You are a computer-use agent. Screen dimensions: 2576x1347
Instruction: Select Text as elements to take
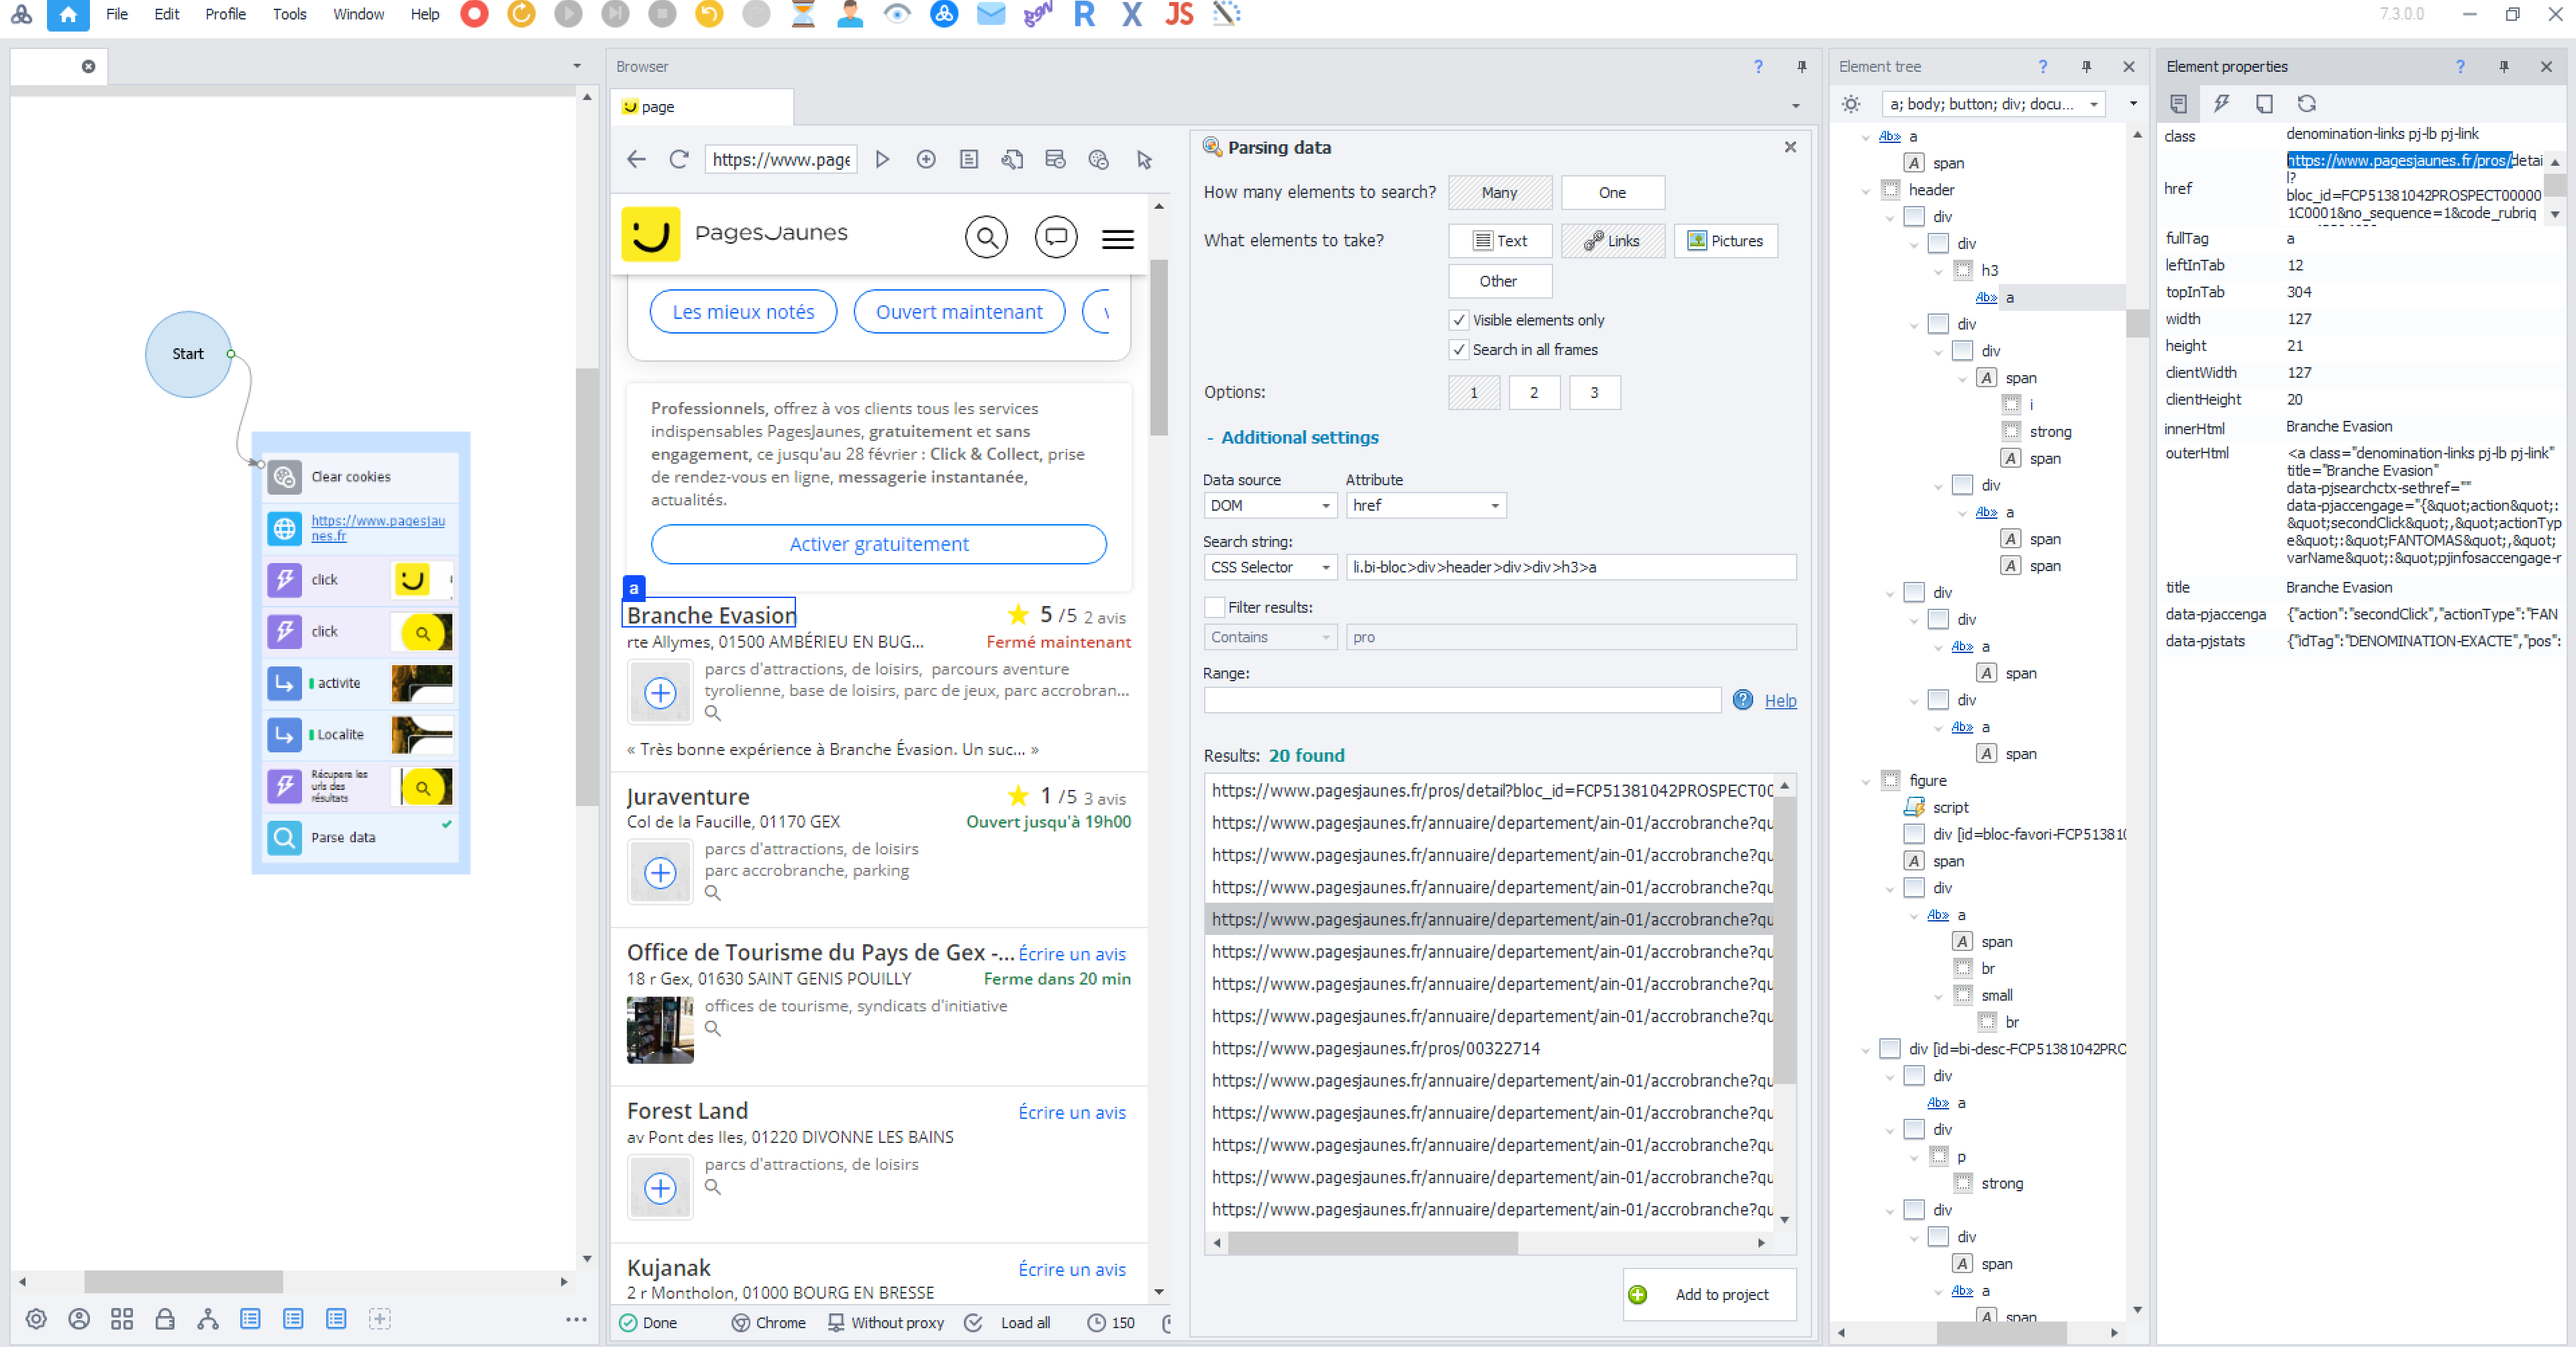point(1500,241)
